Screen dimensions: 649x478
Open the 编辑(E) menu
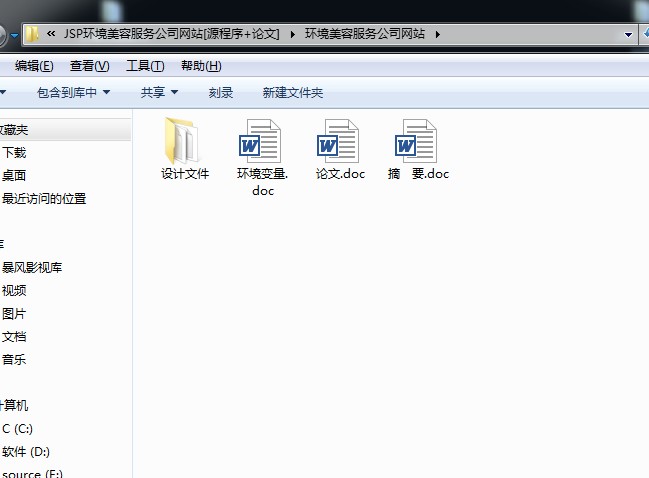pos(34,66)
